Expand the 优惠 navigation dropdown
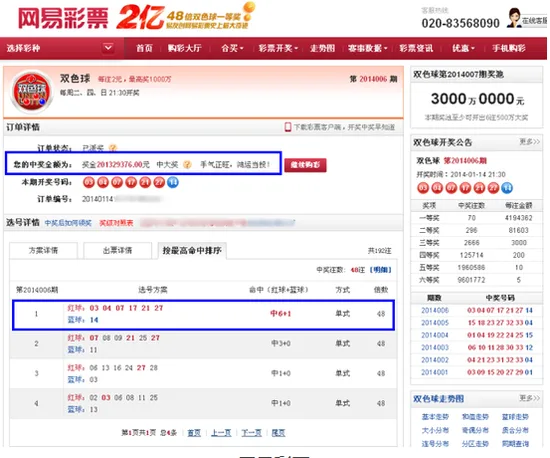Image resolution: width=550 pixels, height=458 pixels. click(x=463, y=48)
